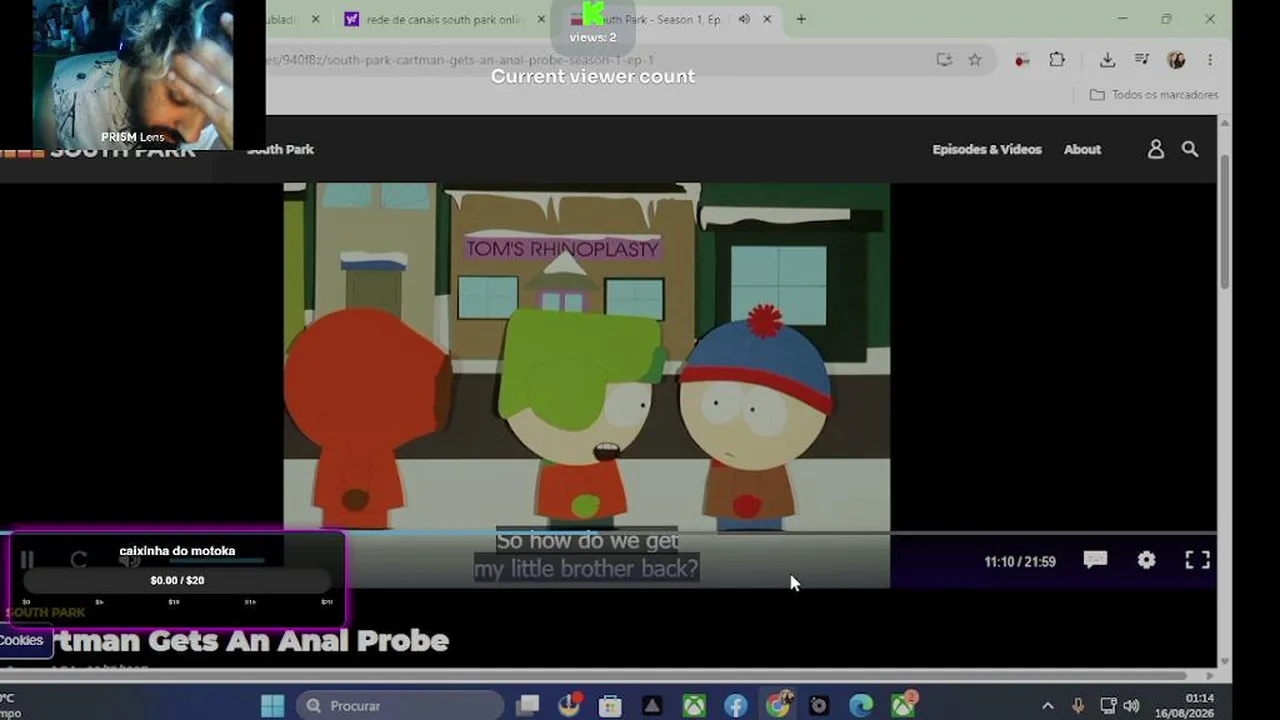Click the taskbar Procurar search box

400,706
